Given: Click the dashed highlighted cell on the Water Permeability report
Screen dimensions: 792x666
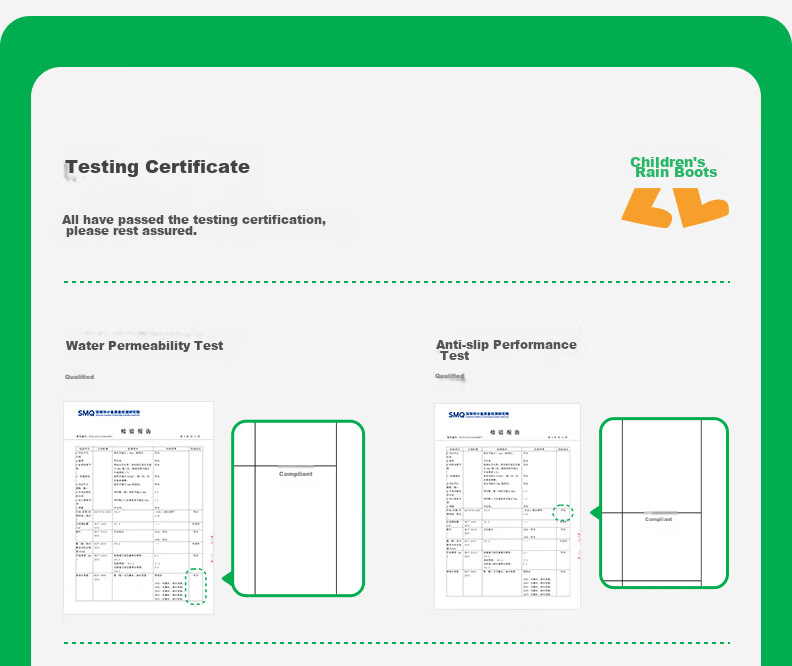Looking at the screenshot, I should coord(195,586).
